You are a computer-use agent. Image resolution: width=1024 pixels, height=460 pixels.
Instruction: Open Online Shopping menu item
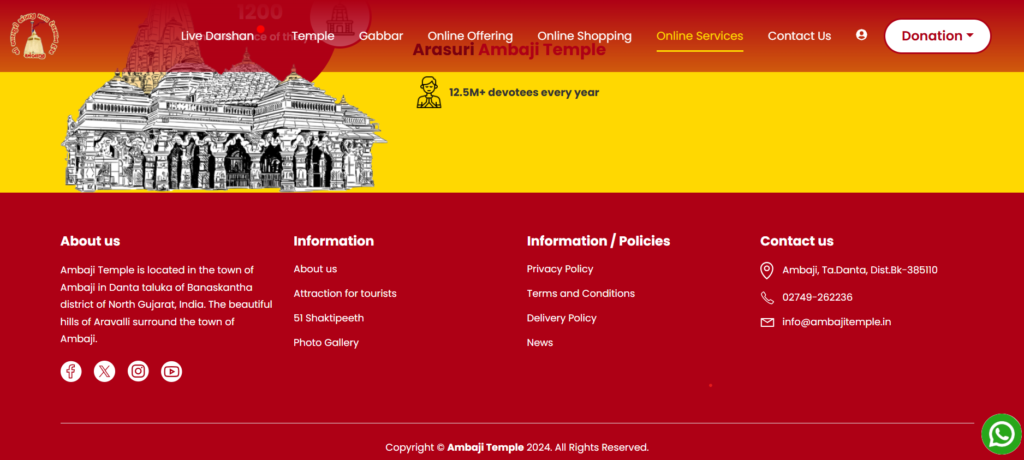584,36
